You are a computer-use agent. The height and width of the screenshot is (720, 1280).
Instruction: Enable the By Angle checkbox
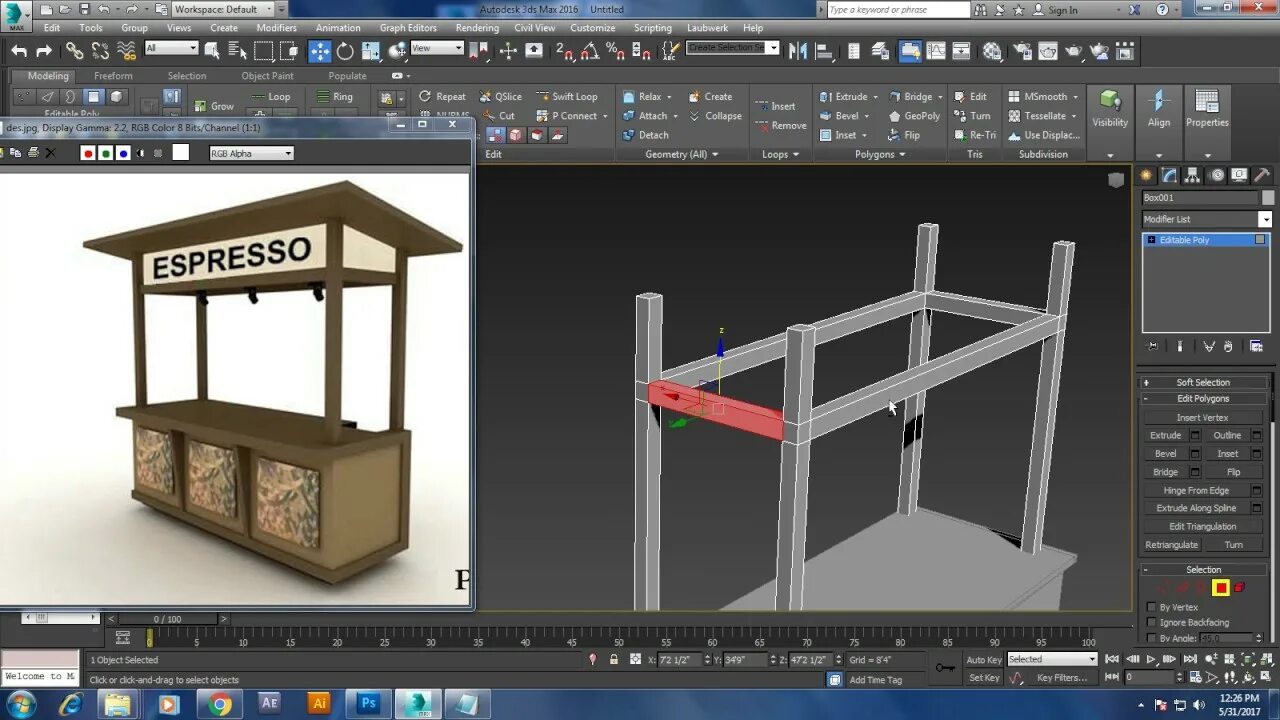click(1152, 638)
